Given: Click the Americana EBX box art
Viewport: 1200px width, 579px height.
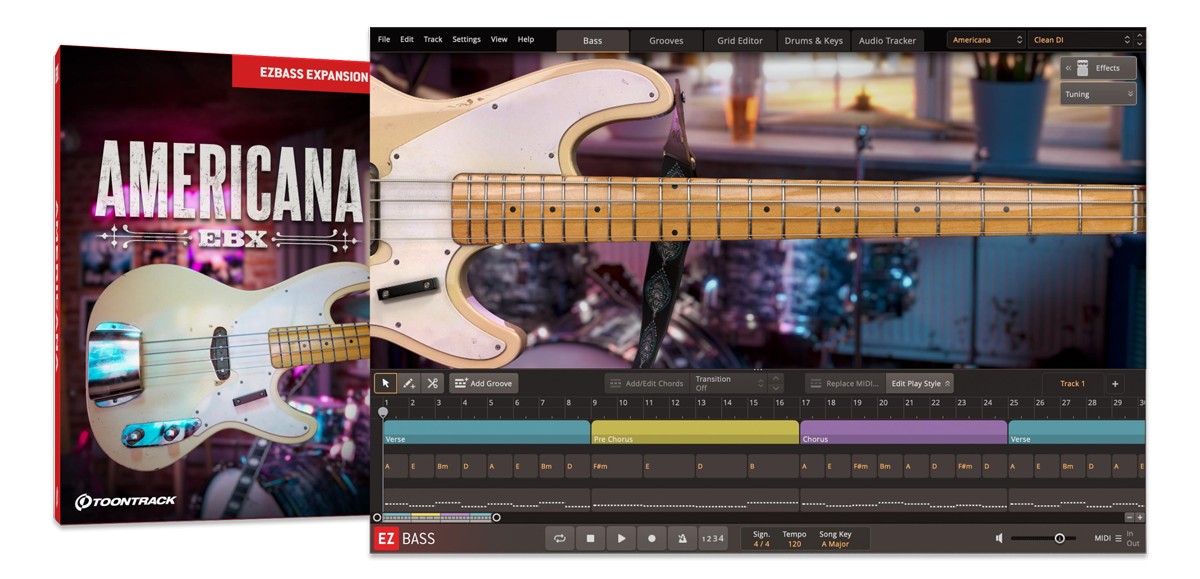Looking at the screenshot, I should pyautogui.click(x=212, y=285).
